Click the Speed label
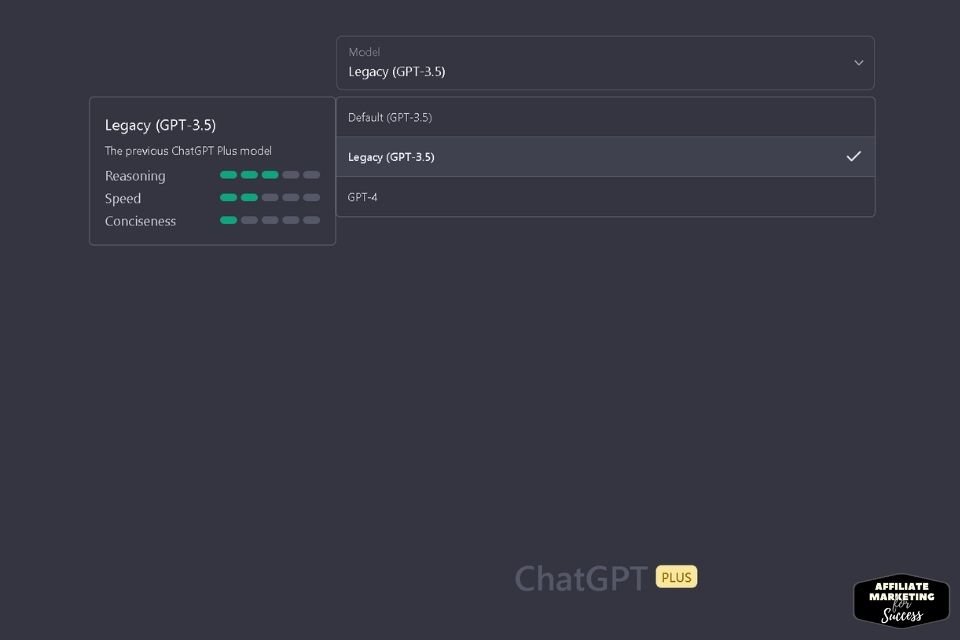960x640 pixels. pos(122,198)
